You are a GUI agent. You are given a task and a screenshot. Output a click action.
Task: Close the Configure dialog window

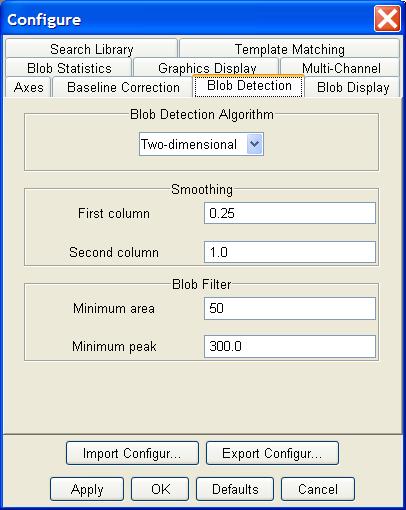pyautogui.click(x=387, y=18)
